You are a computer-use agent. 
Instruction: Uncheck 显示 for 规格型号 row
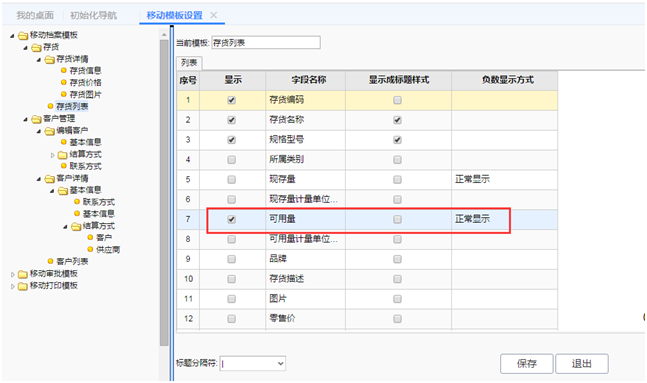pos(231,140)
